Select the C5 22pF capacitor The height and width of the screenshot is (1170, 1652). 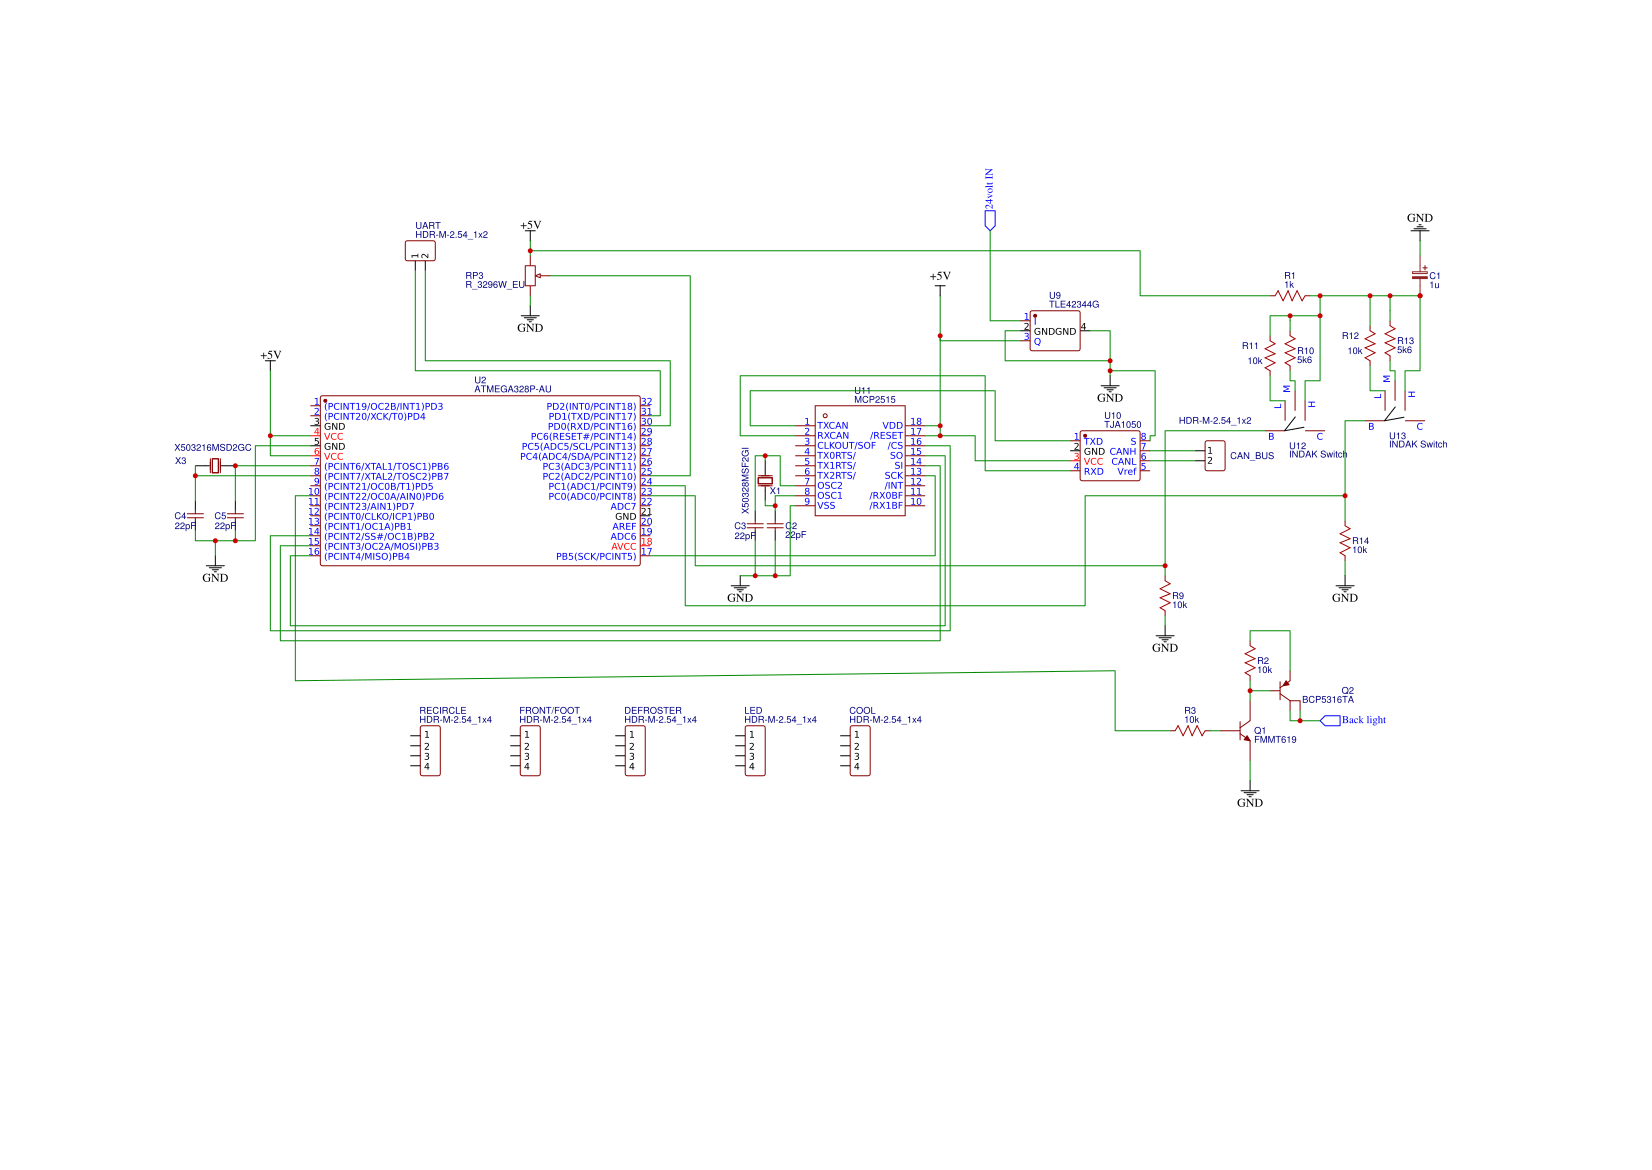coord(235,516)
